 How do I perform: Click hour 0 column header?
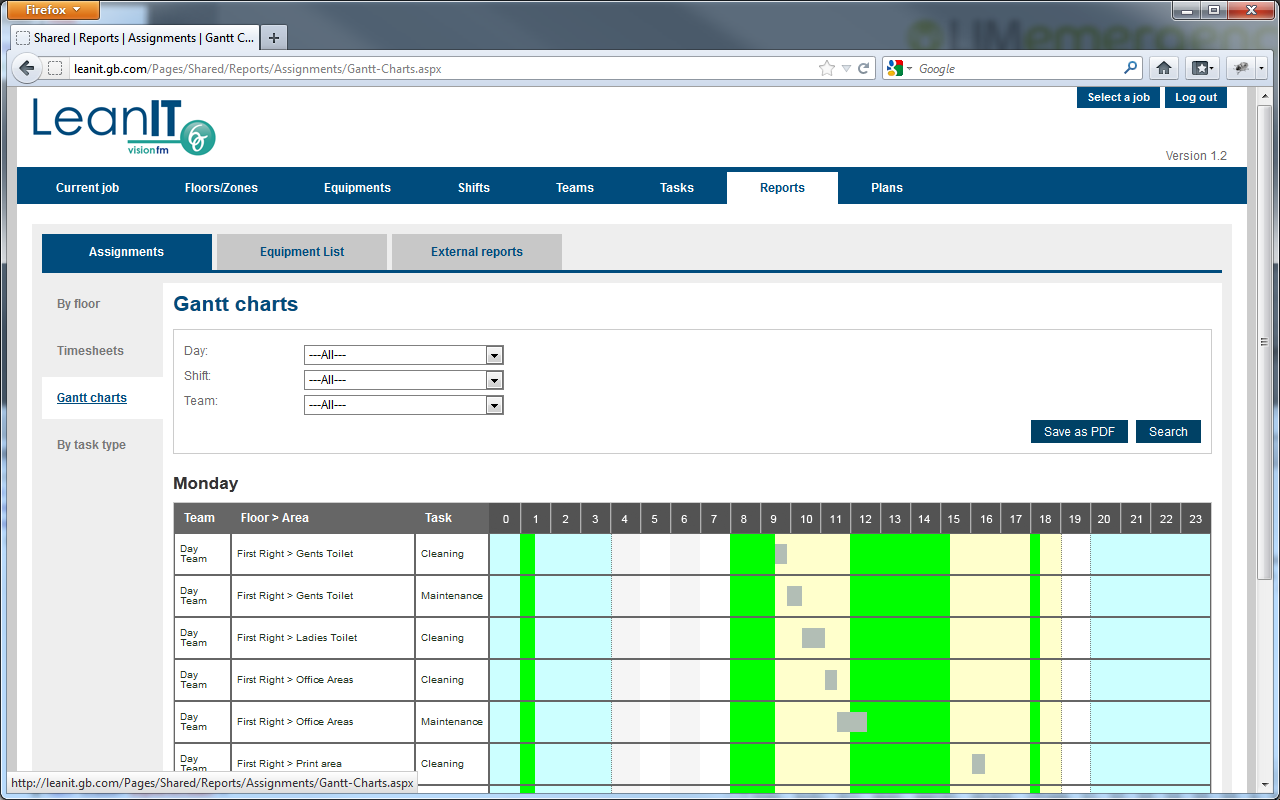click(505, 518)
